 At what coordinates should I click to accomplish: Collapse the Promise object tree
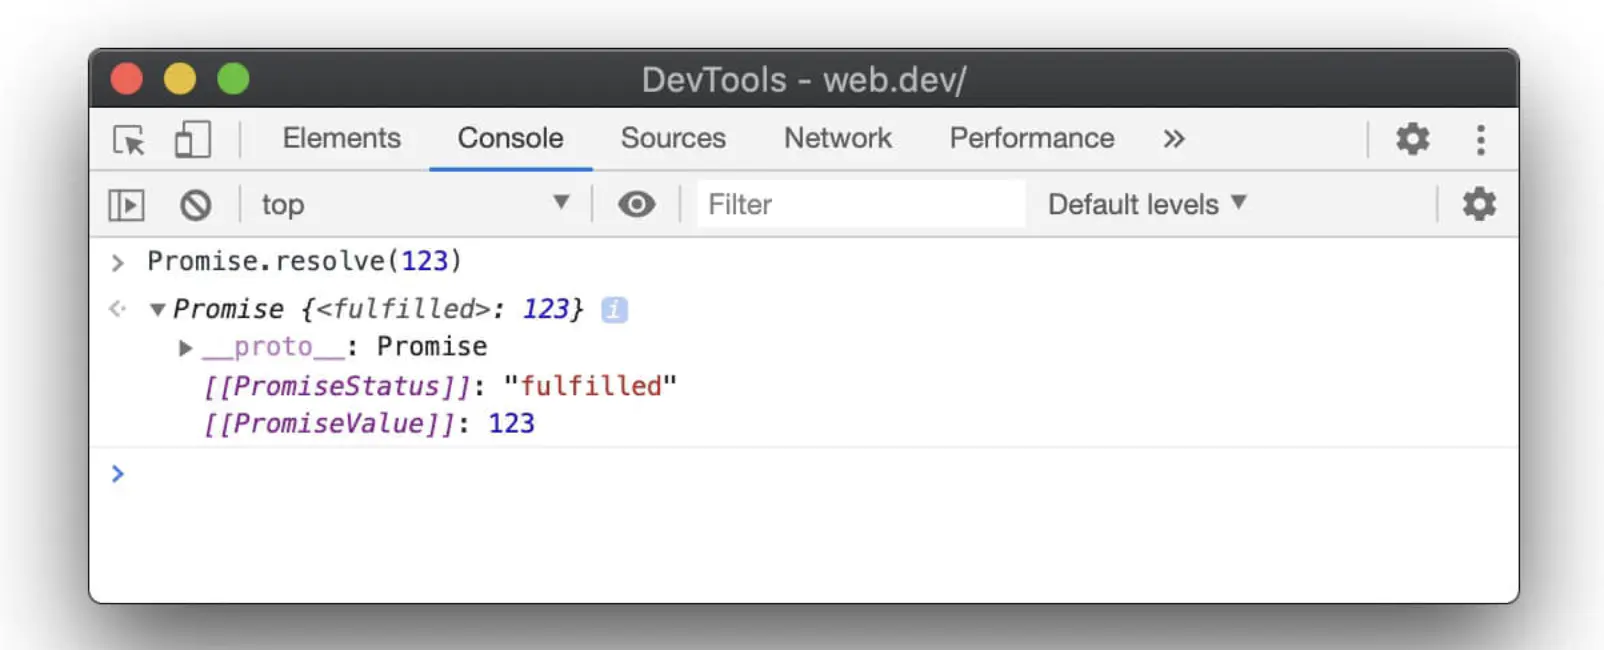(157, 310)
